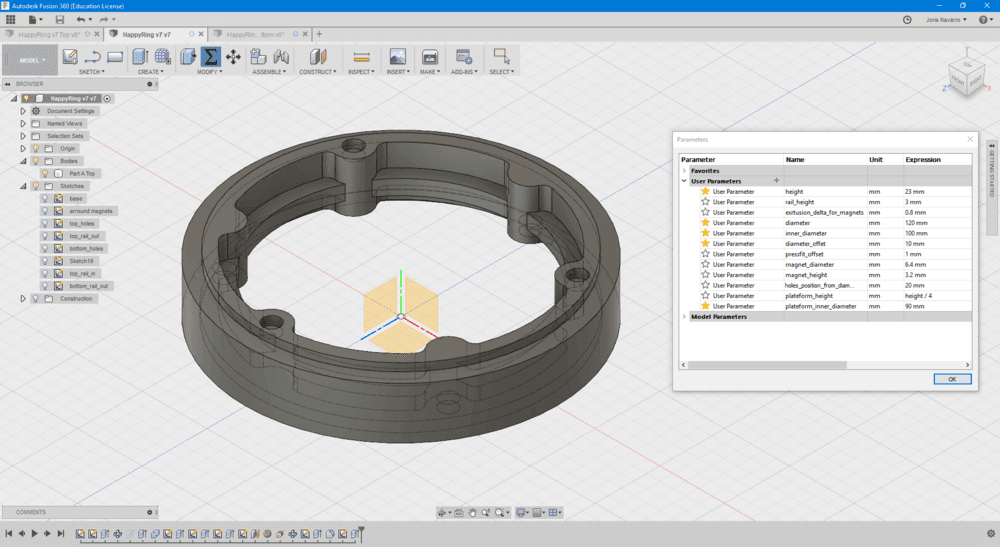The width and height of the screenshot is (1000, 547).
Task: Expand Model Parameters section
Action: click(x=684, y=316)
